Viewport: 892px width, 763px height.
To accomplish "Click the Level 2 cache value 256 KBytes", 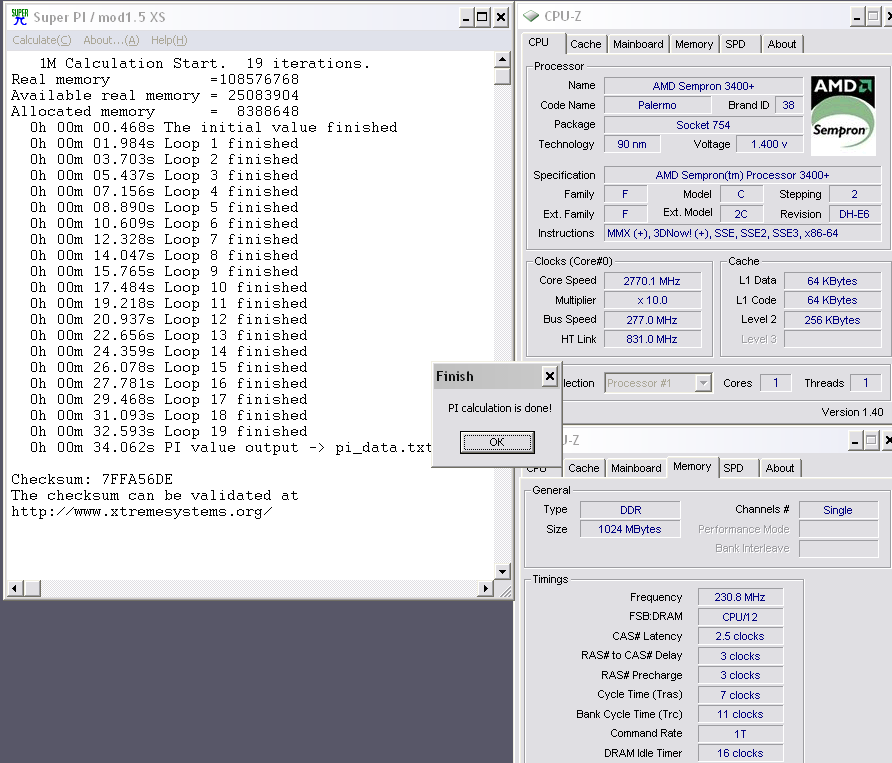I will pos(832,320).
